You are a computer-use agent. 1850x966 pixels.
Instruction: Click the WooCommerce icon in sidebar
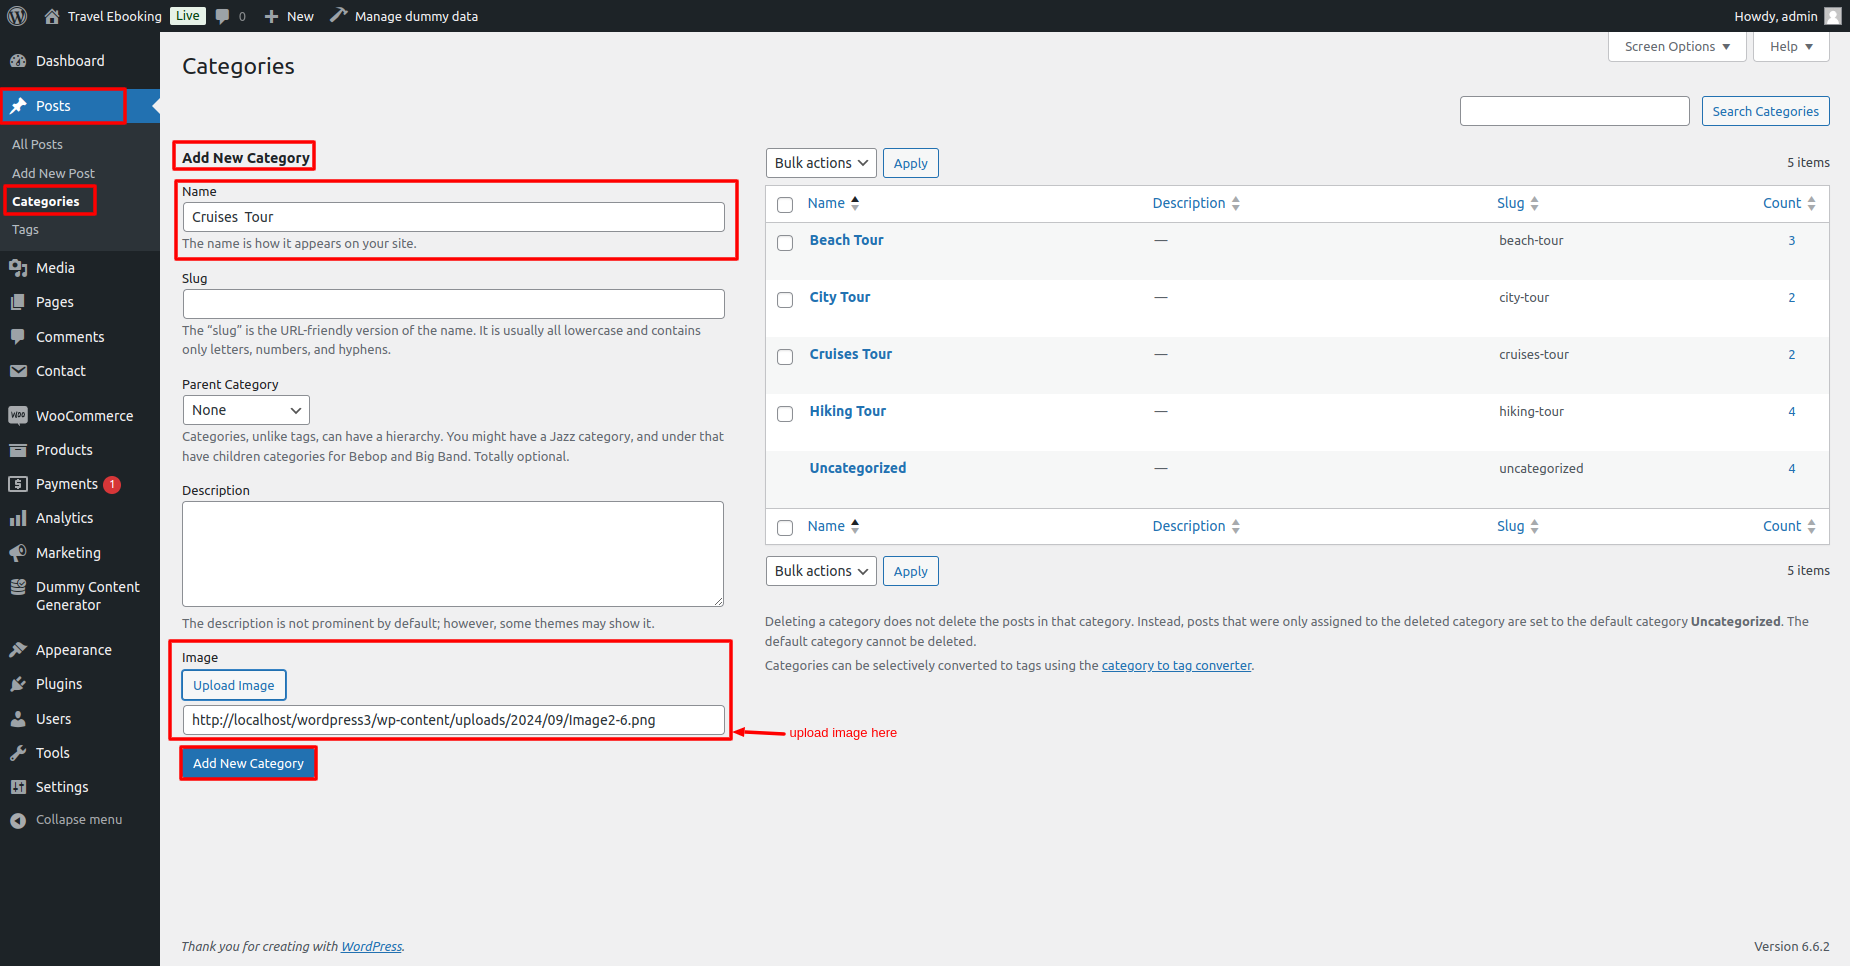tap(18, 416)
